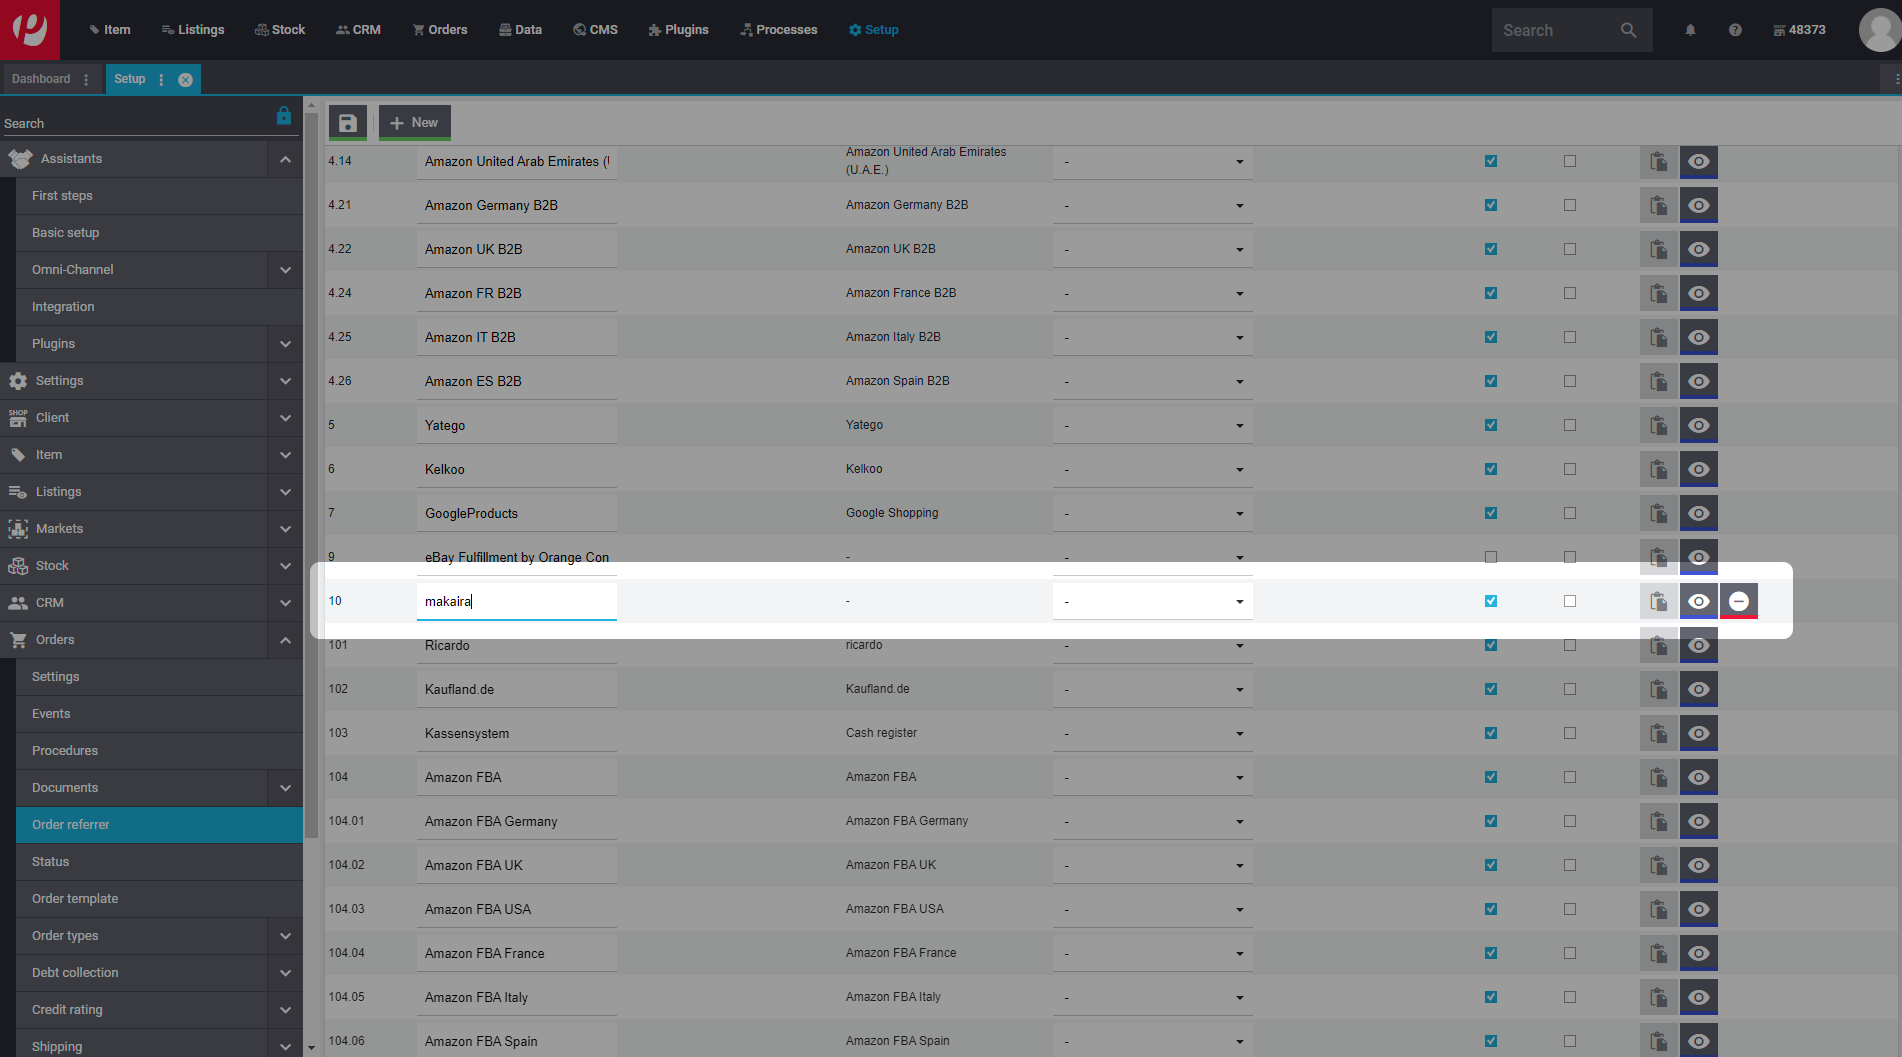
Task: Open the CRM top menu
Action: [359, 30]
